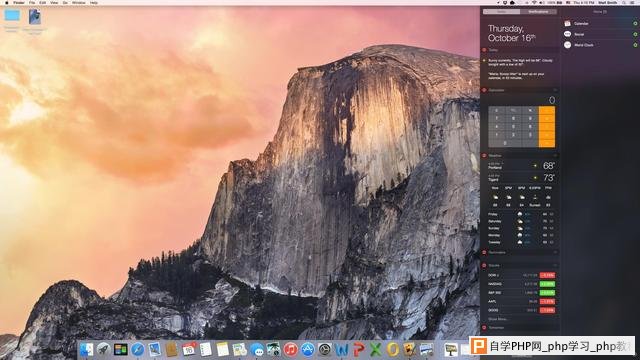This screenshot has width=640, height=360.
Task: Select Tigard weather row
Action: [x=521, y=178]
